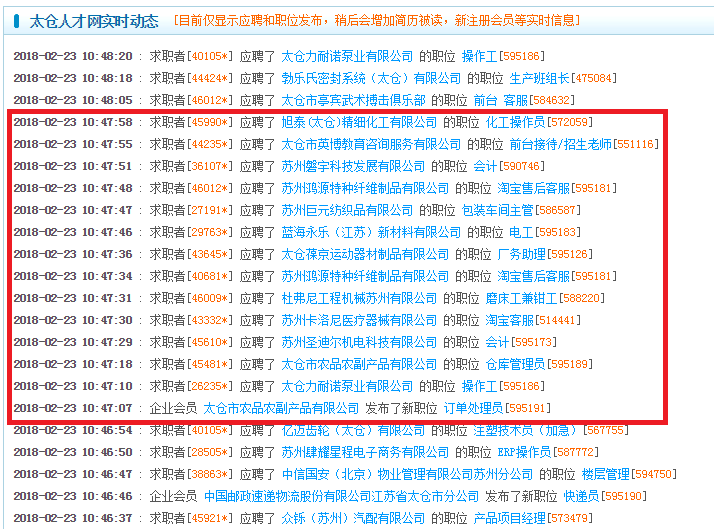714x529 pixels.
Task: View the newly posted 快递员 job
Action: point(581,496)
